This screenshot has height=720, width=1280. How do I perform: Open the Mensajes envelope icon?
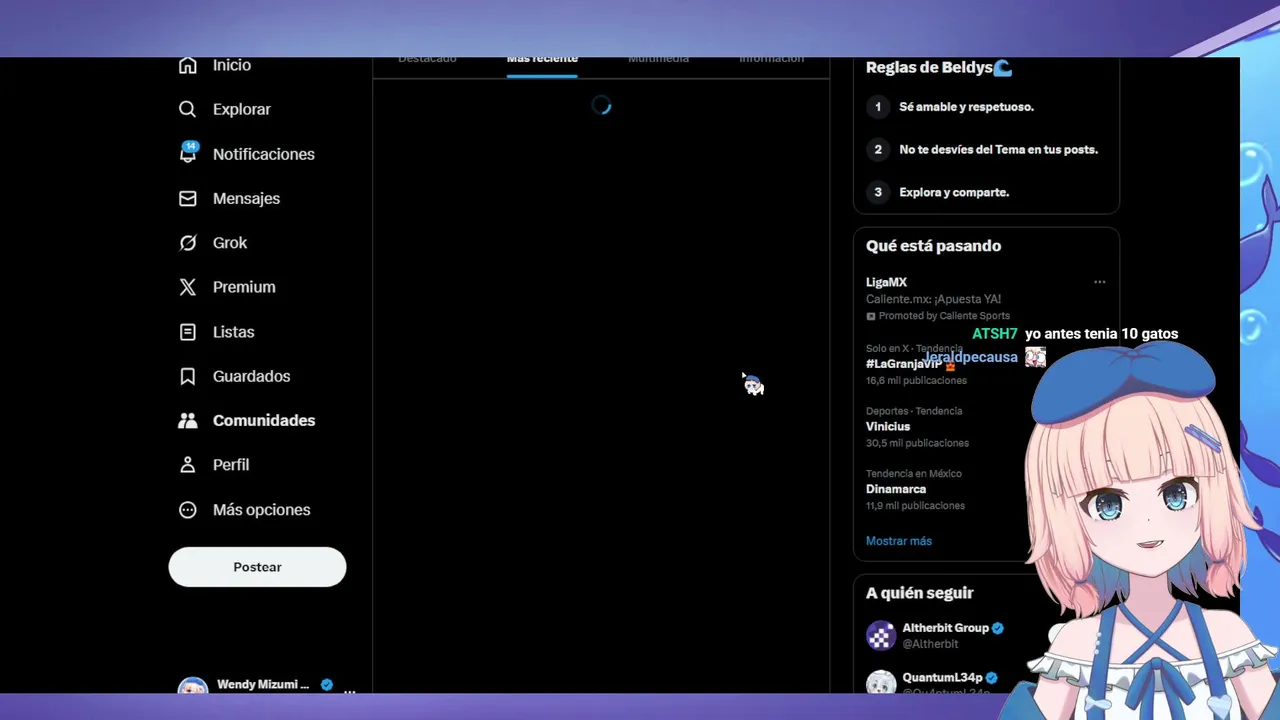[187, 198]
